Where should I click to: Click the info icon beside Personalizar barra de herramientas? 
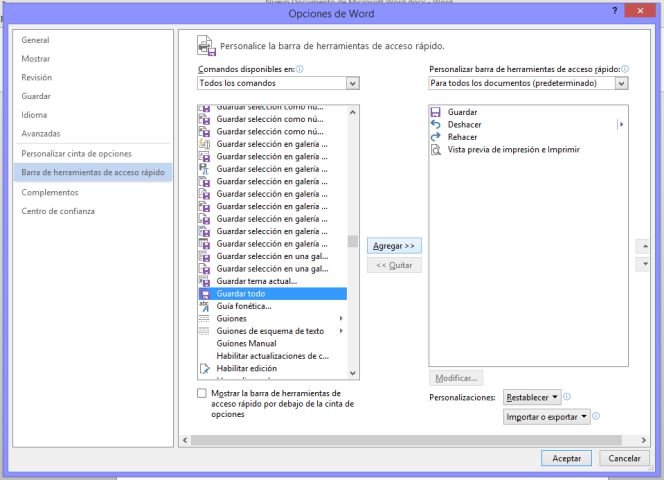625,69
